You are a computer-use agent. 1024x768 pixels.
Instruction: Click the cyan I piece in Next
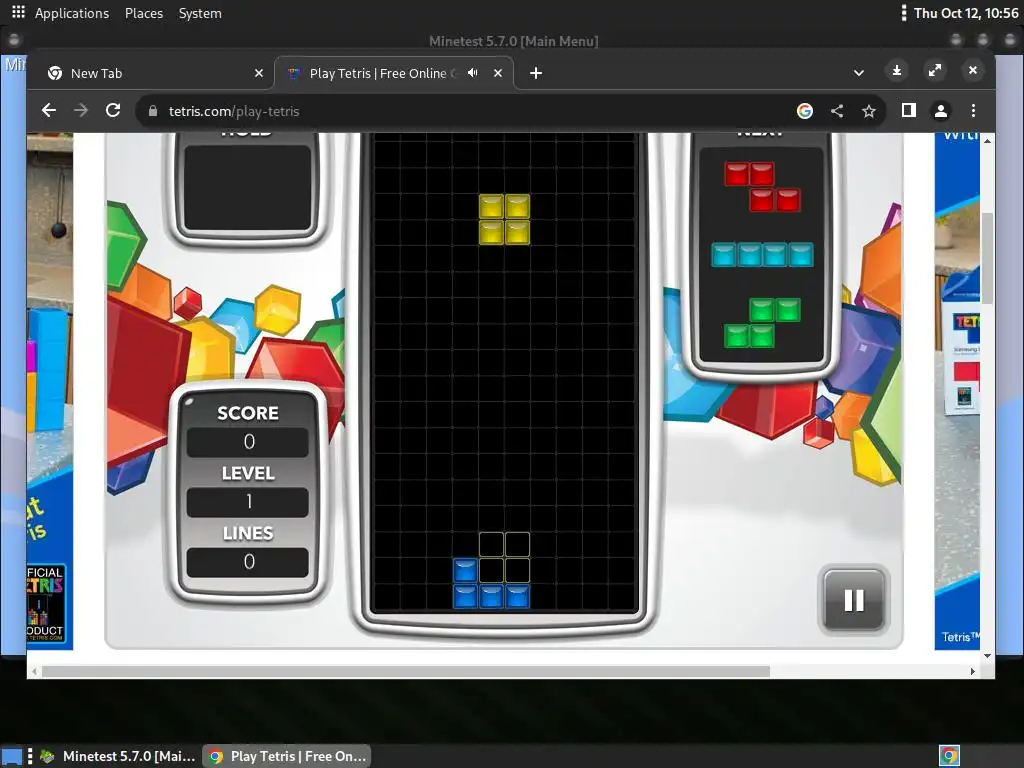pos(762,255)
